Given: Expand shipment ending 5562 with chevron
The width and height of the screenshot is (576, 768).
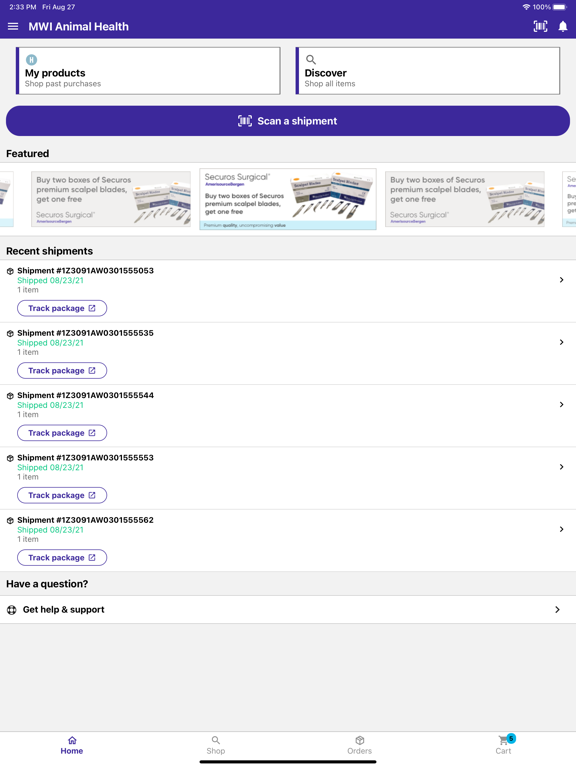Looking at the screenshot, I should 561,529.
